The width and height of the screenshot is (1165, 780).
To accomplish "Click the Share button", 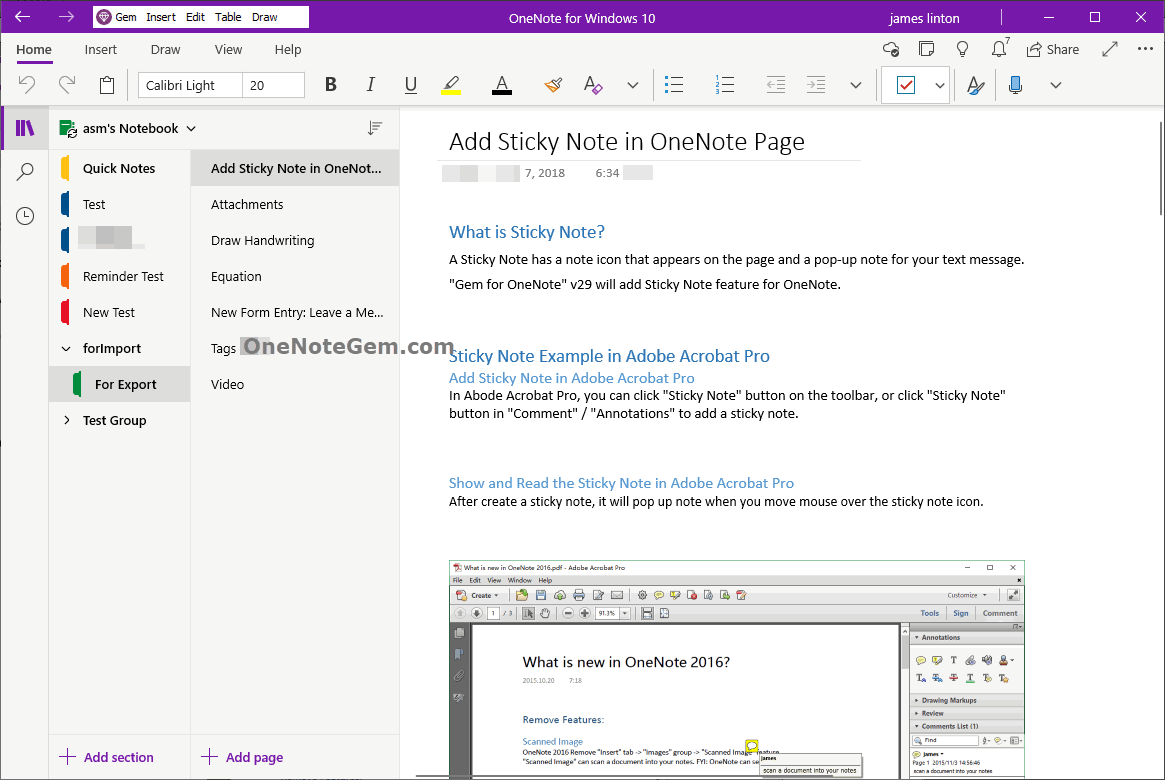I will pyautogui.click(x=1053, y=50).
